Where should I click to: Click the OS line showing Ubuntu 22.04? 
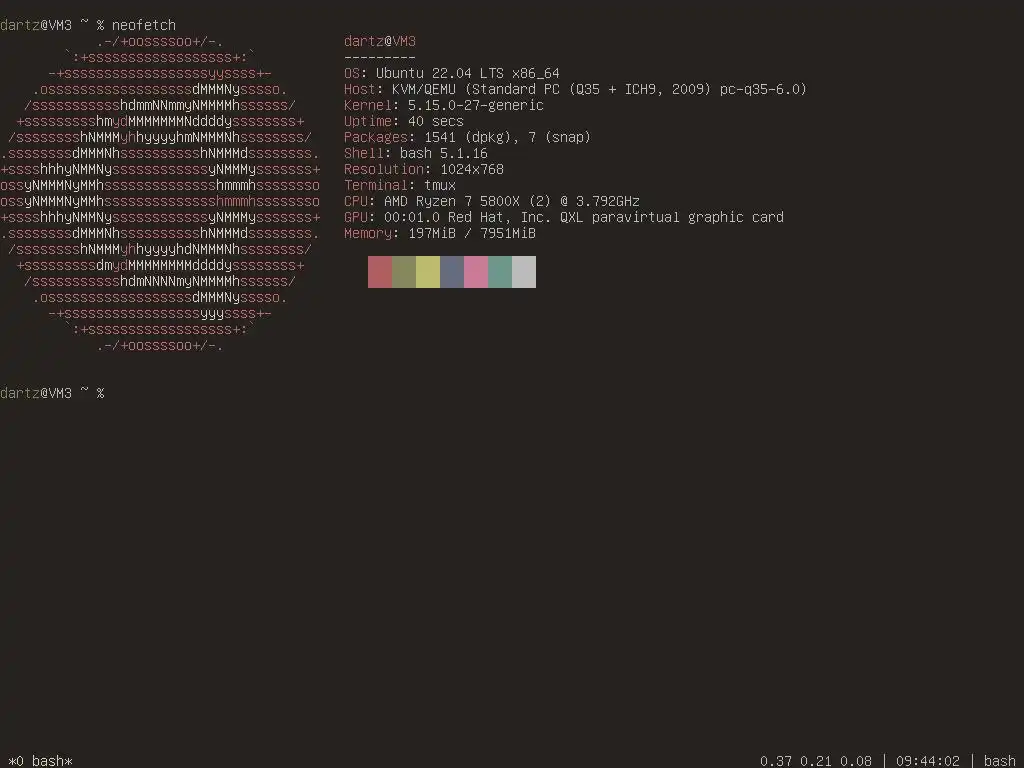coord(452,73)
